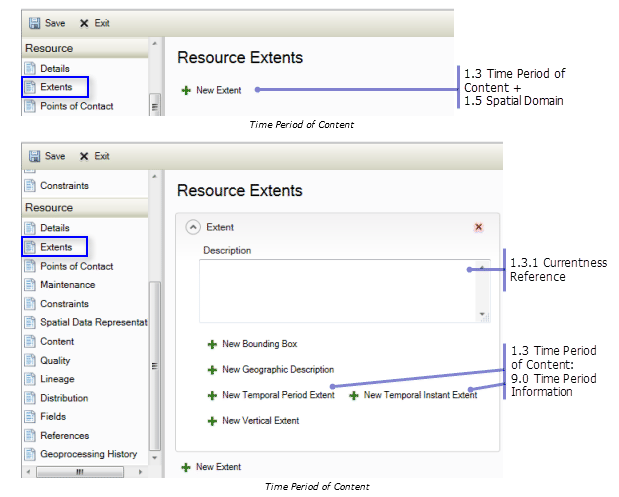Click left arrow of sidebar horizontal scrollbar
This screenshot has width=619, height=497.
(x=28, y=472)
